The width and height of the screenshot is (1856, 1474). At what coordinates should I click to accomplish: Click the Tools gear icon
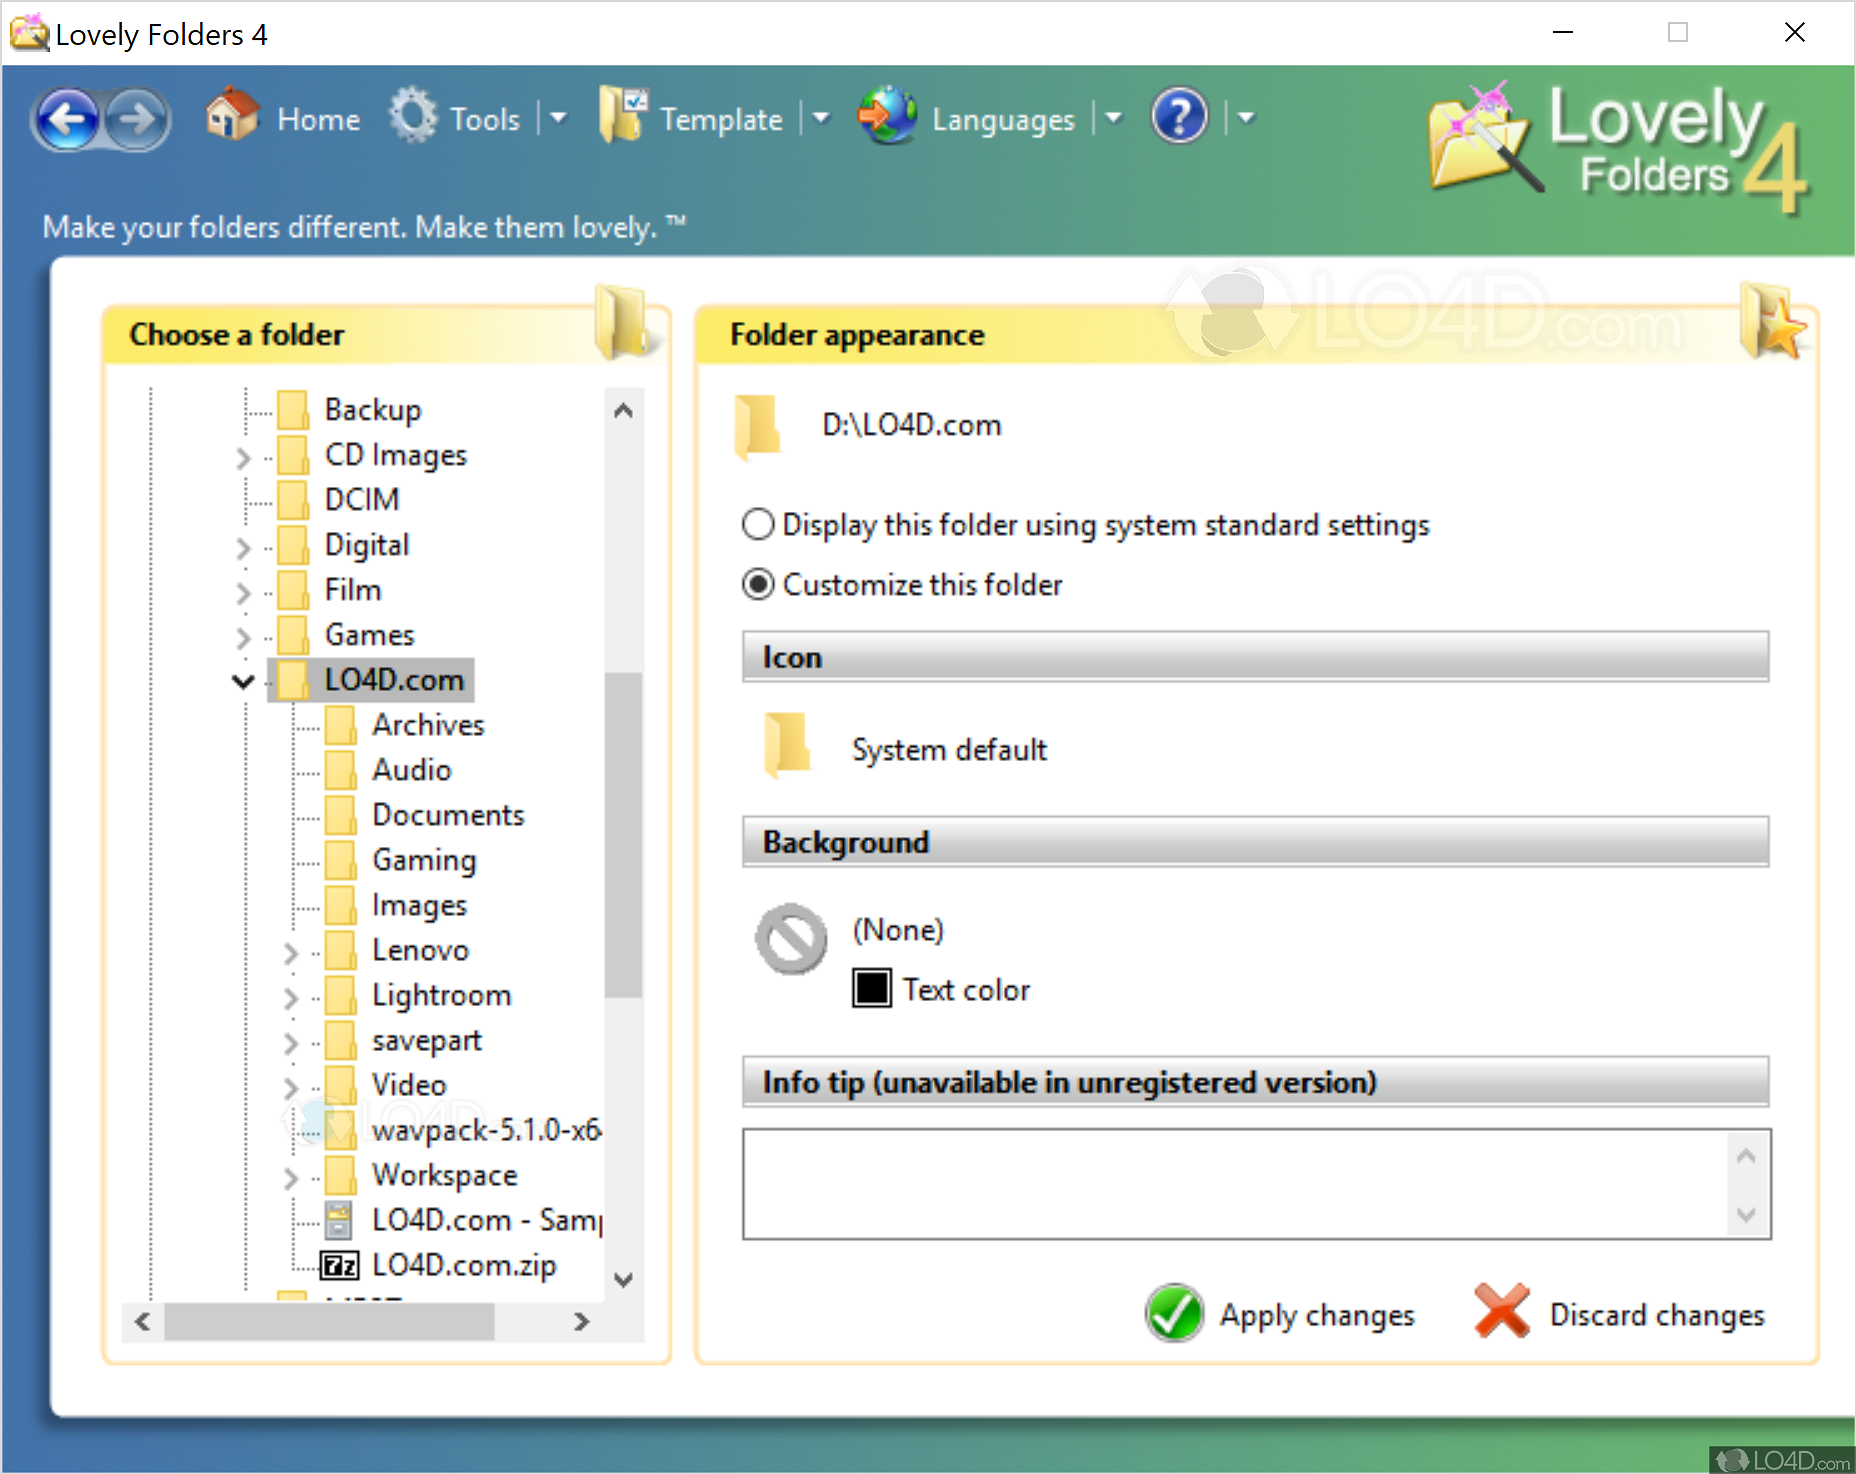pyautogui.click(x=413, y=116)
